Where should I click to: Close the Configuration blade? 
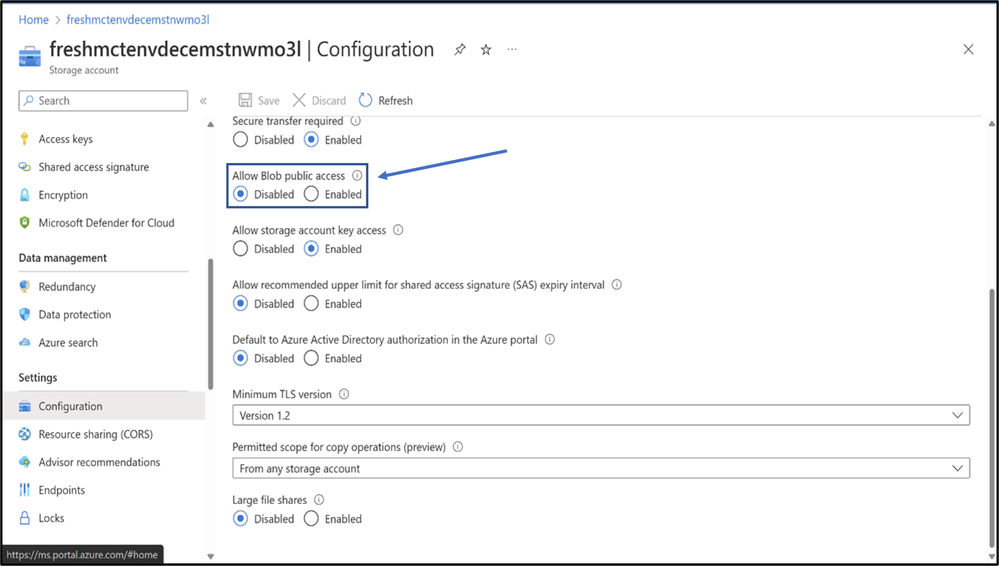(x=968, y=49)
